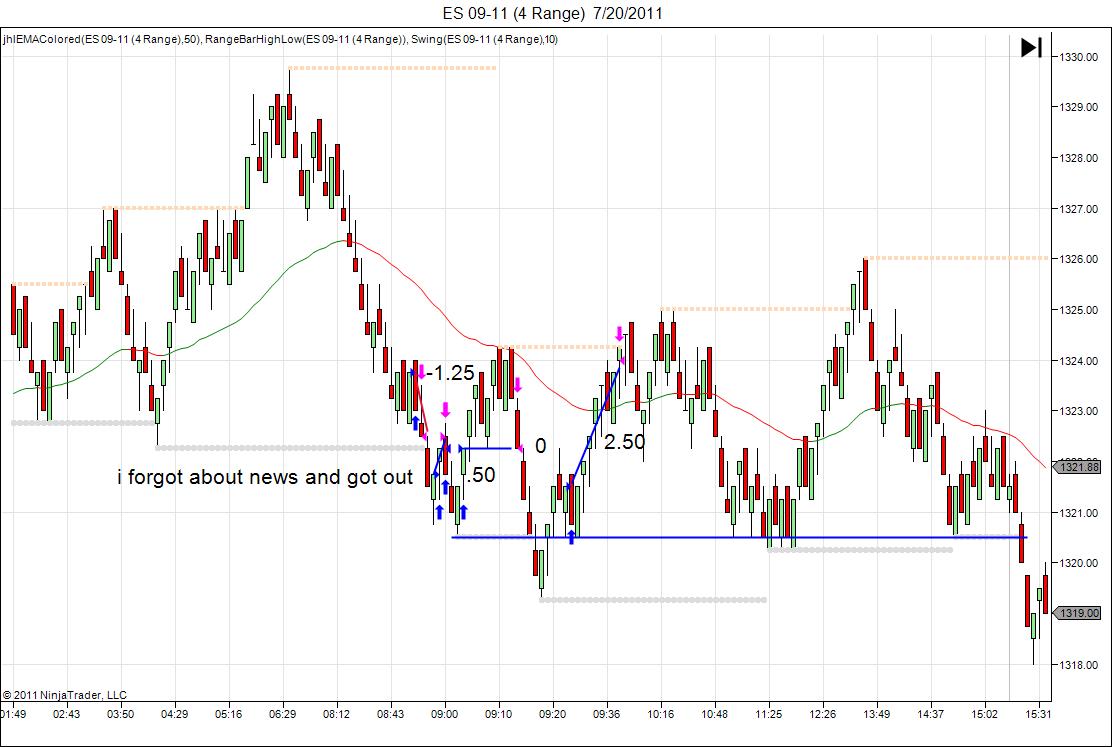This screenshot has height=747, width=1112.
Task: Click the jhlEMAColored indicator label text
Action: pos(102,40)
